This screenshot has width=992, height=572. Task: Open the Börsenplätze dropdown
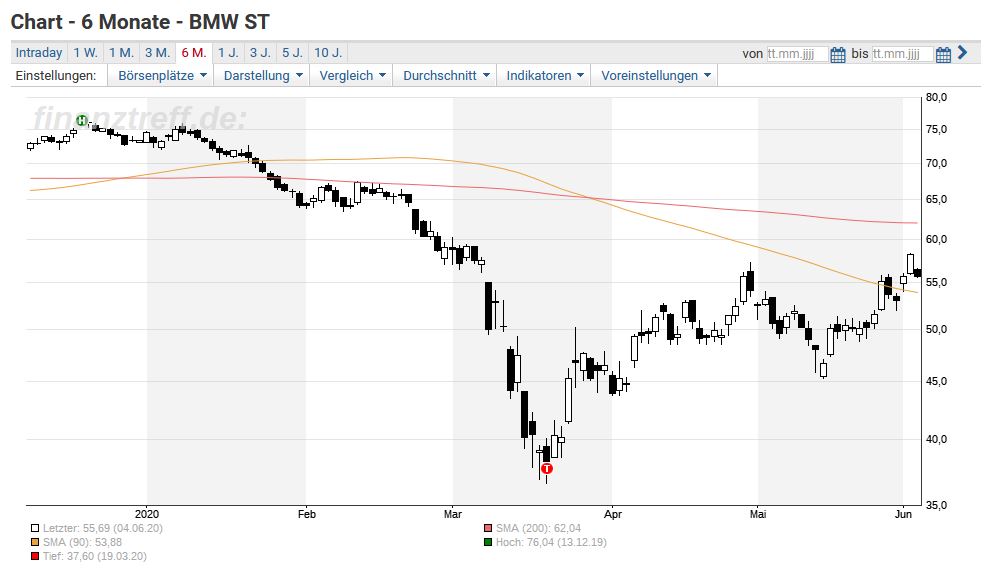point(163,75)
